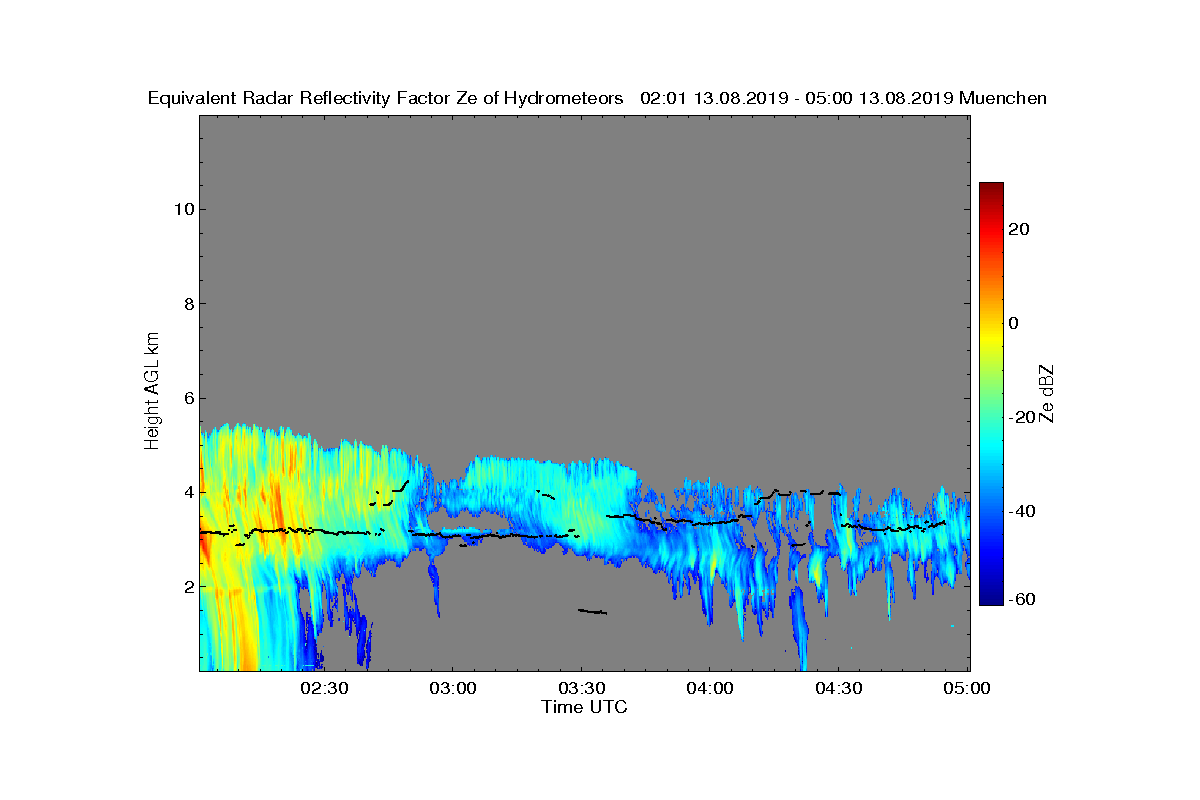Click the 03:30 time tick label
Screen dimensions: 1200x800
(581, 688)
